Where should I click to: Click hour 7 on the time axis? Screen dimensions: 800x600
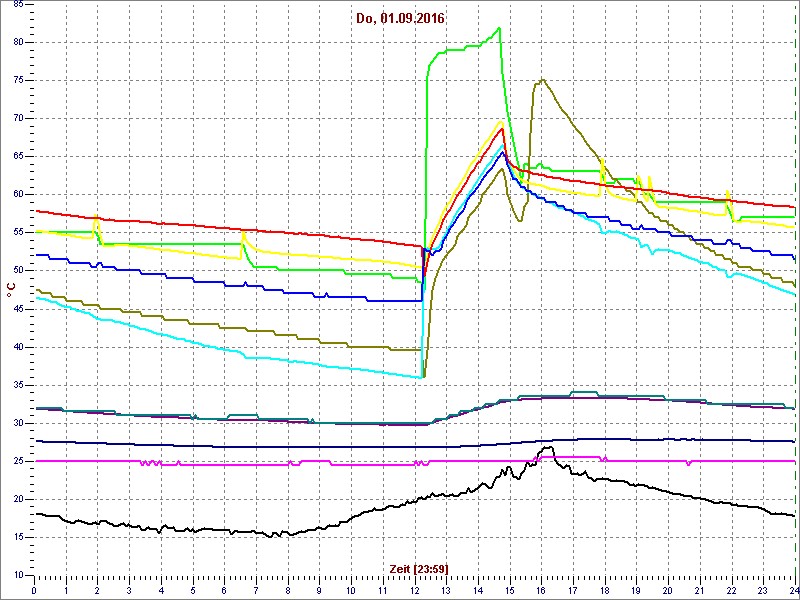(x=257, y=591)
